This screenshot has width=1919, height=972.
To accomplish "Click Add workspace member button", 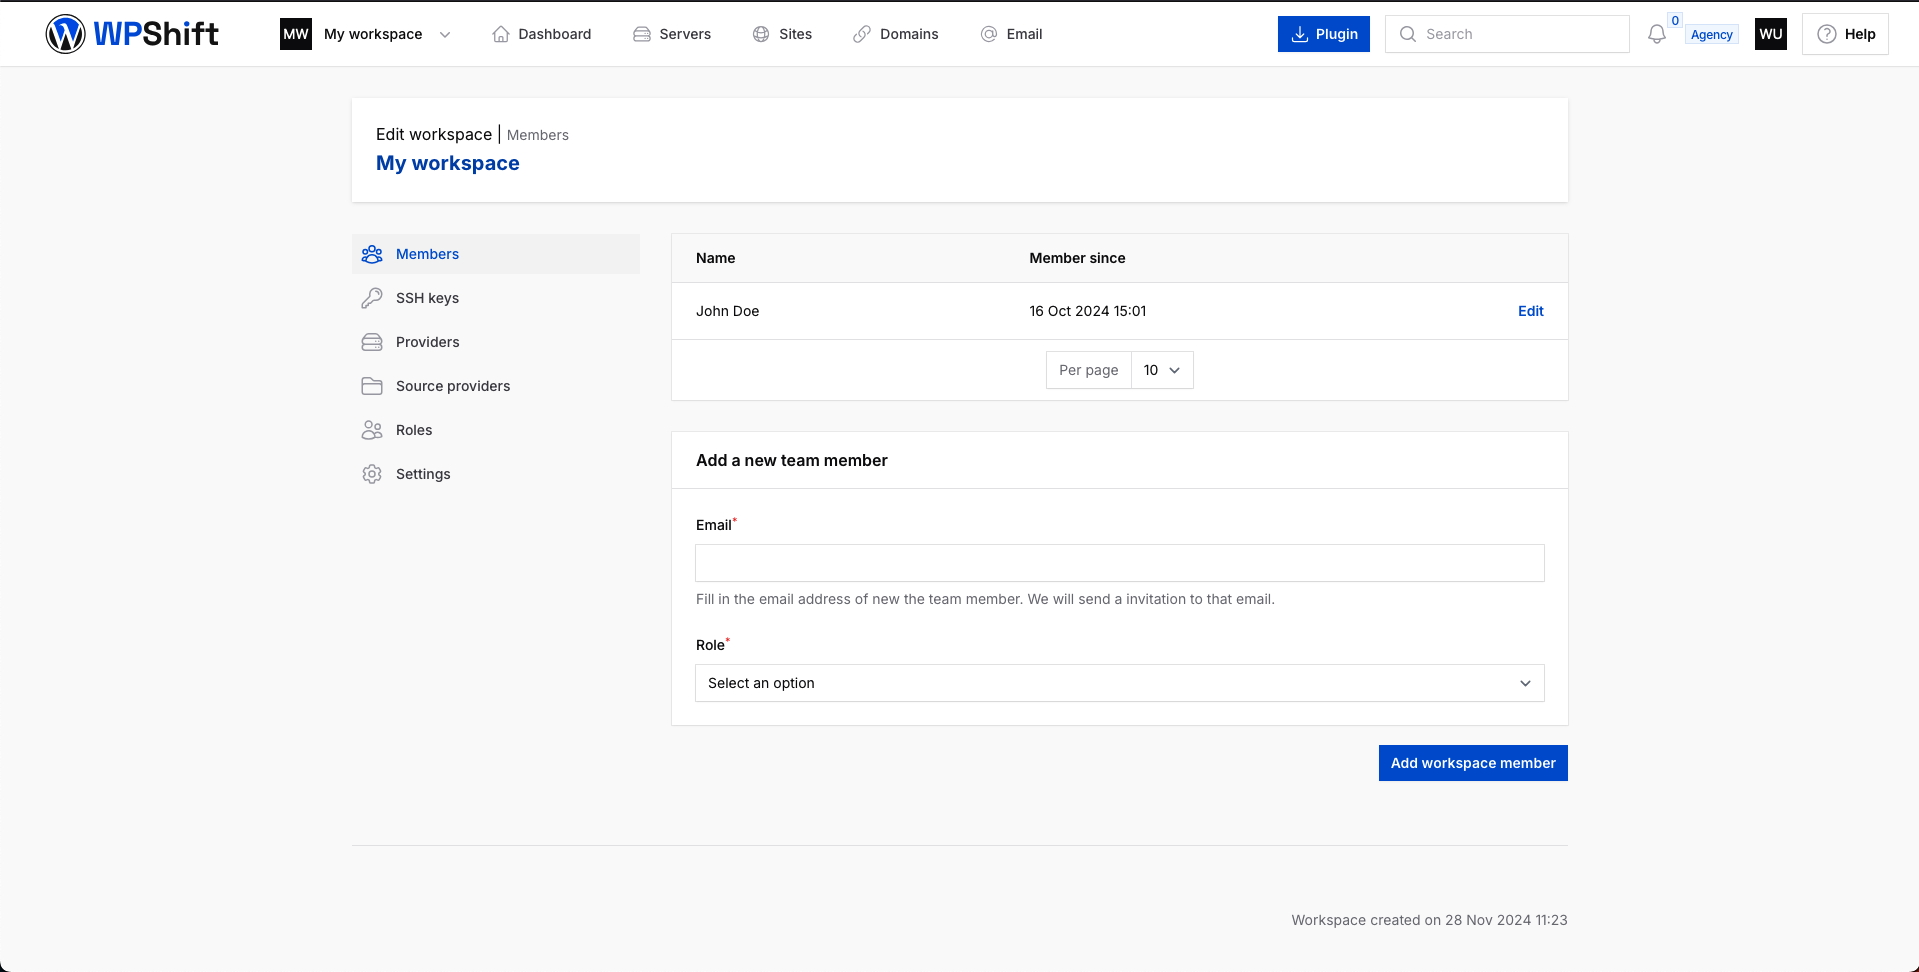I will tap(1473, 763).
